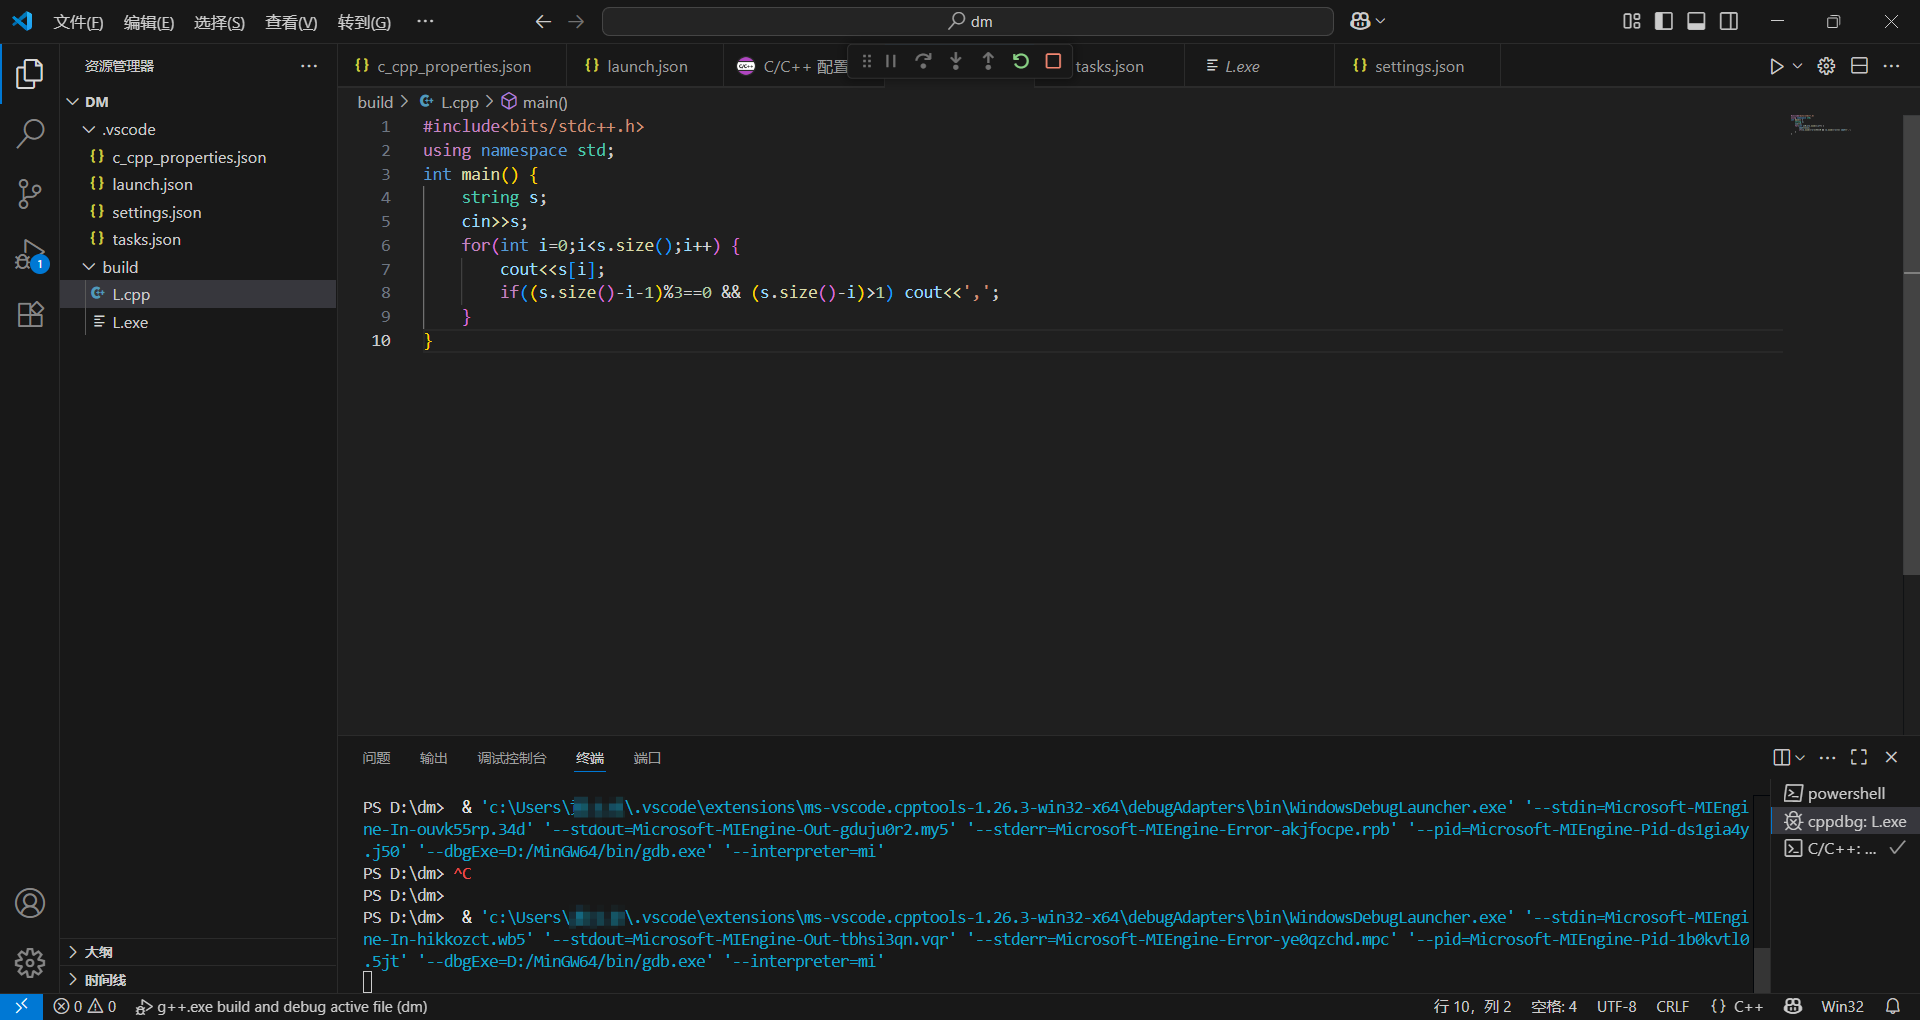Select L.exe in explorer tree

point(198,322)
